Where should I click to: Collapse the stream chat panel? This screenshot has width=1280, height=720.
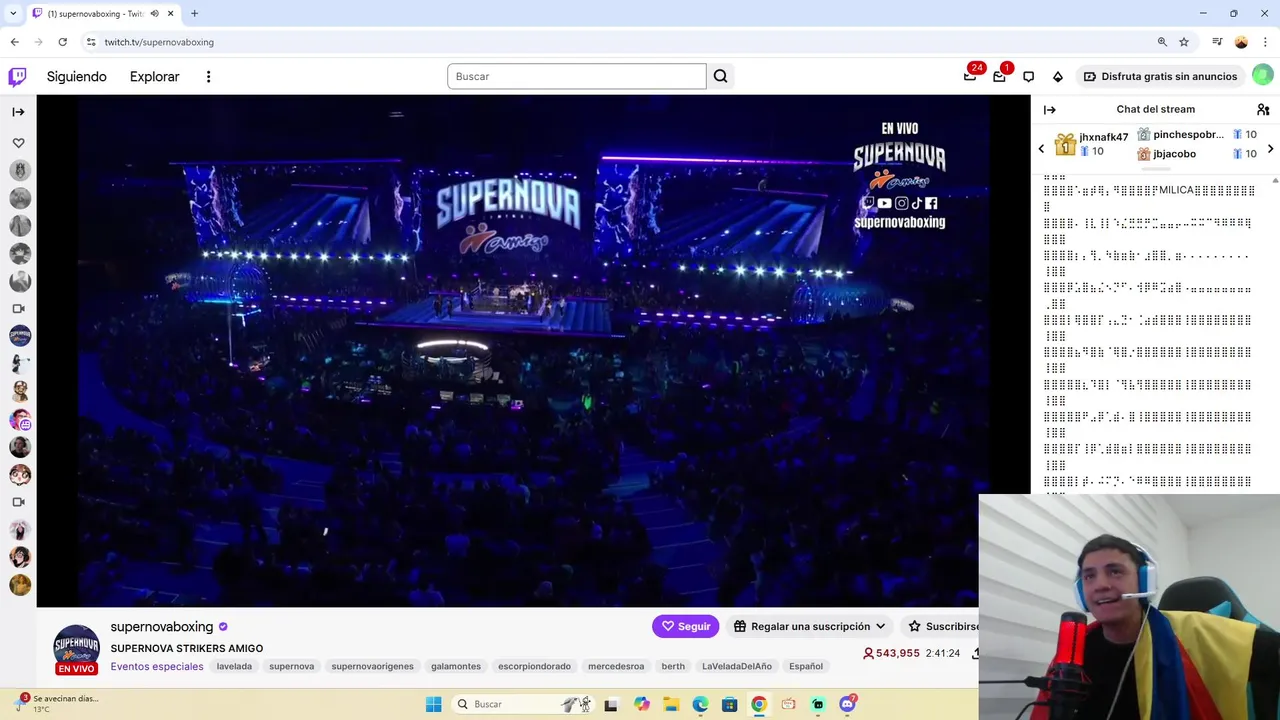[1049, 109]
